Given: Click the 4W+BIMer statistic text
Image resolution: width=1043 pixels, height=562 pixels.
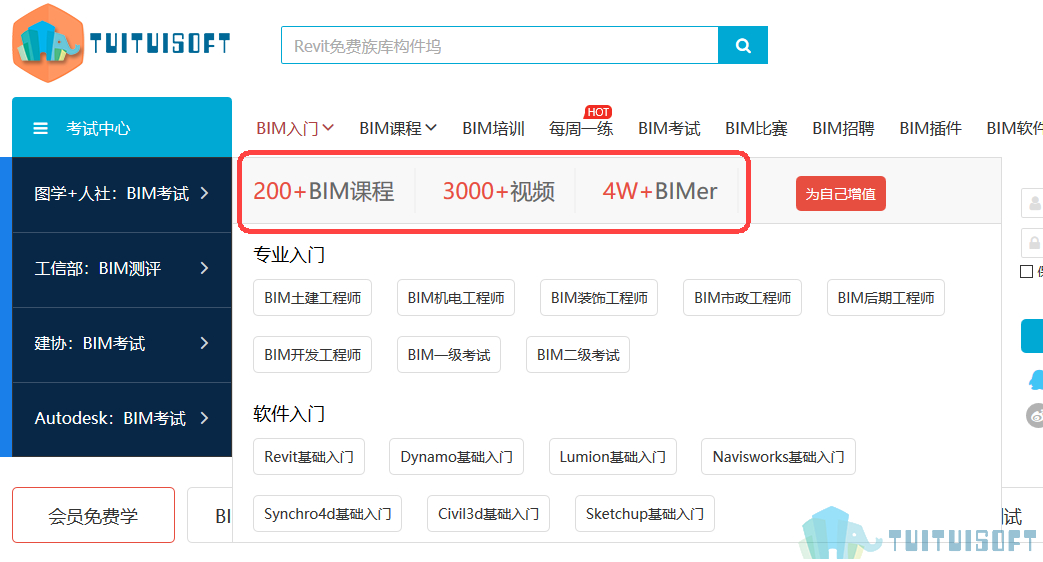Looking at the screenshot, I should click(660, 192).
